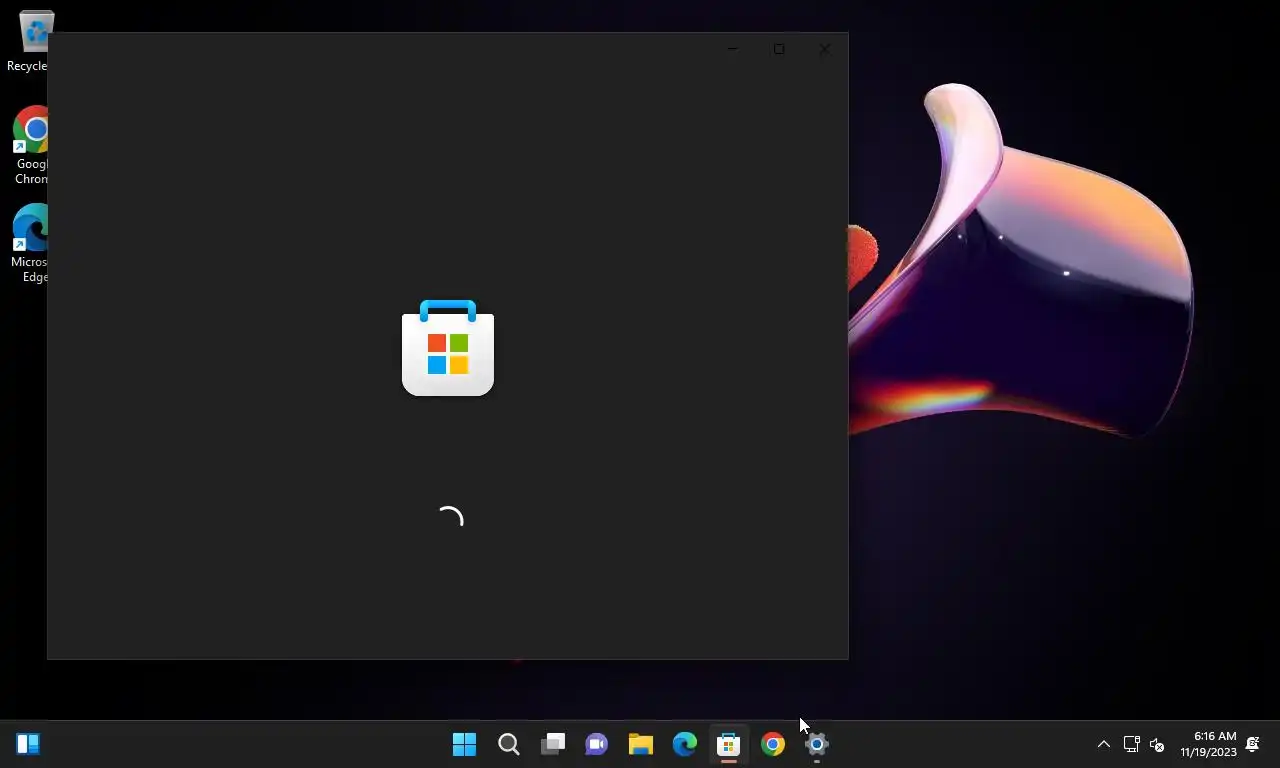This screenshot has width=1280, height=768.
Task: Open the Windows Start menu
Action: click(x=464, y=744)
